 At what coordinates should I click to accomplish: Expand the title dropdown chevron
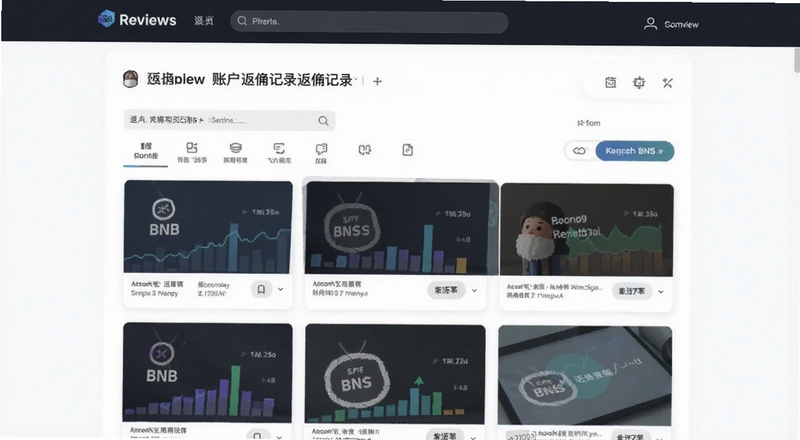357,80
